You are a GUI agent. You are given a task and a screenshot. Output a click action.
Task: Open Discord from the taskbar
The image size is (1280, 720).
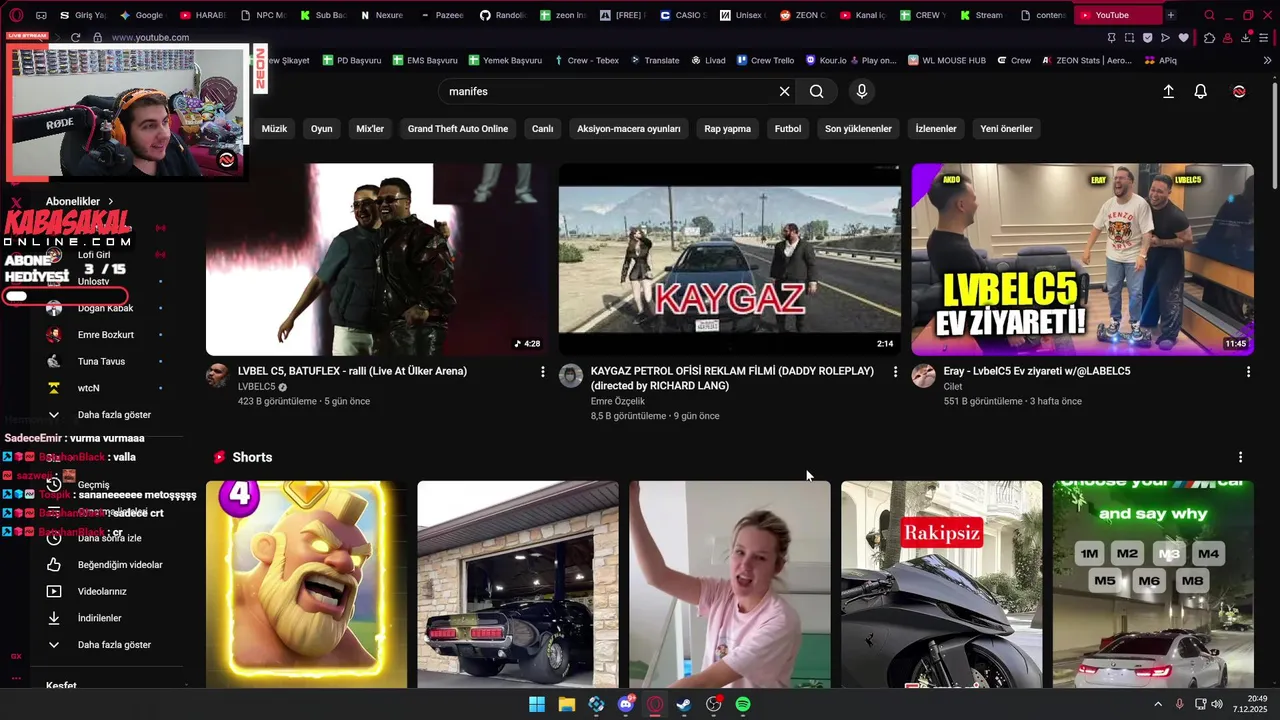coord(626,704)
